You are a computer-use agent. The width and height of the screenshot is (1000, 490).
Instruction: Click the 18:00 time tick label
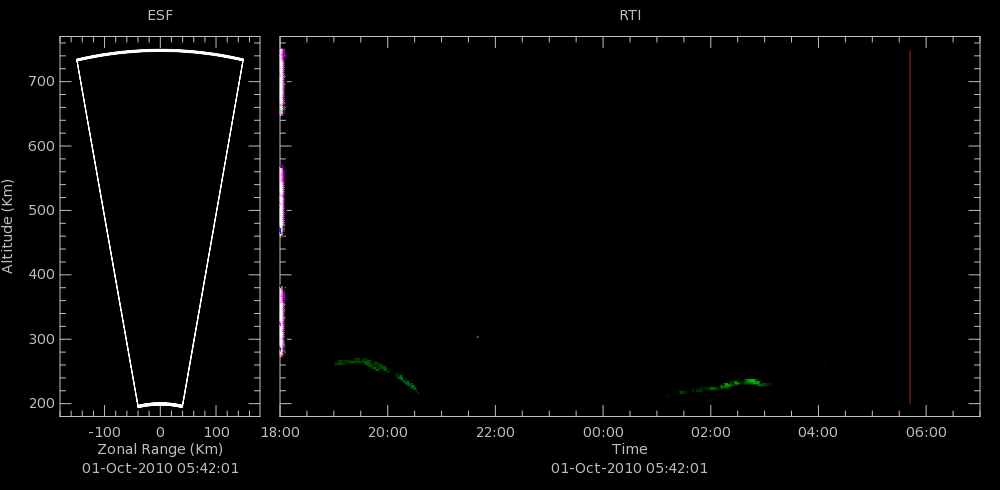tap(280, 433)
